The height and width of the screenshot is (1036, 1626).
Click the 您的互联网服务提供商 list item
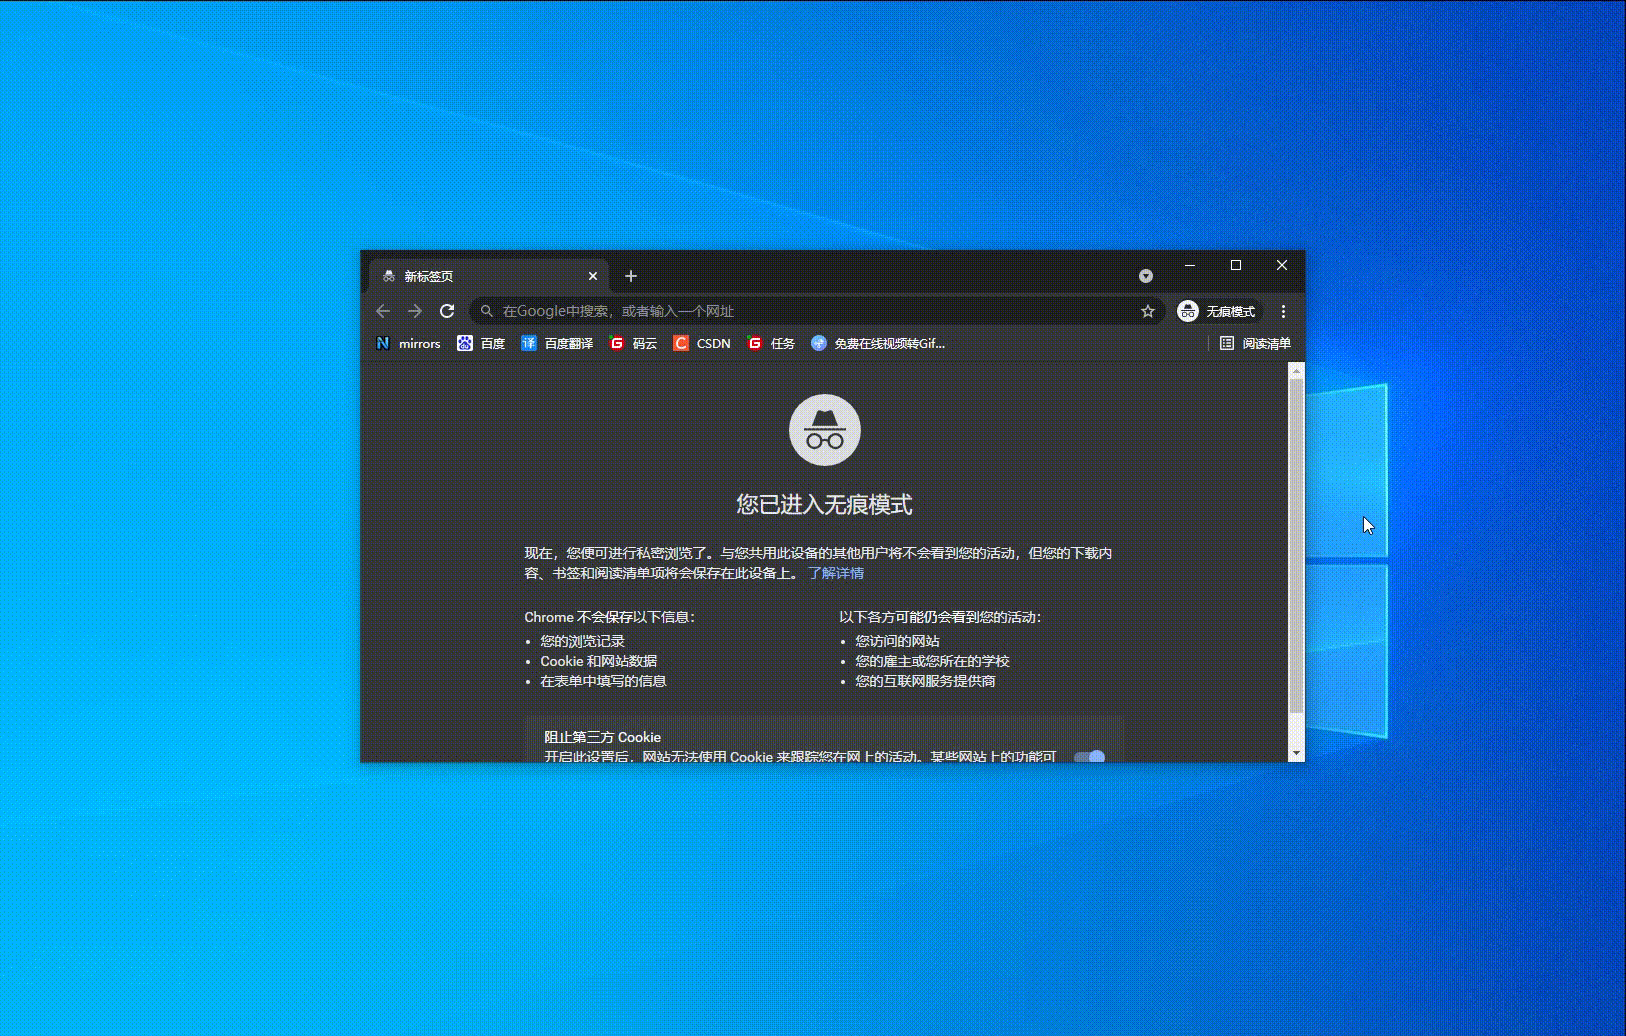coord(925,681)
